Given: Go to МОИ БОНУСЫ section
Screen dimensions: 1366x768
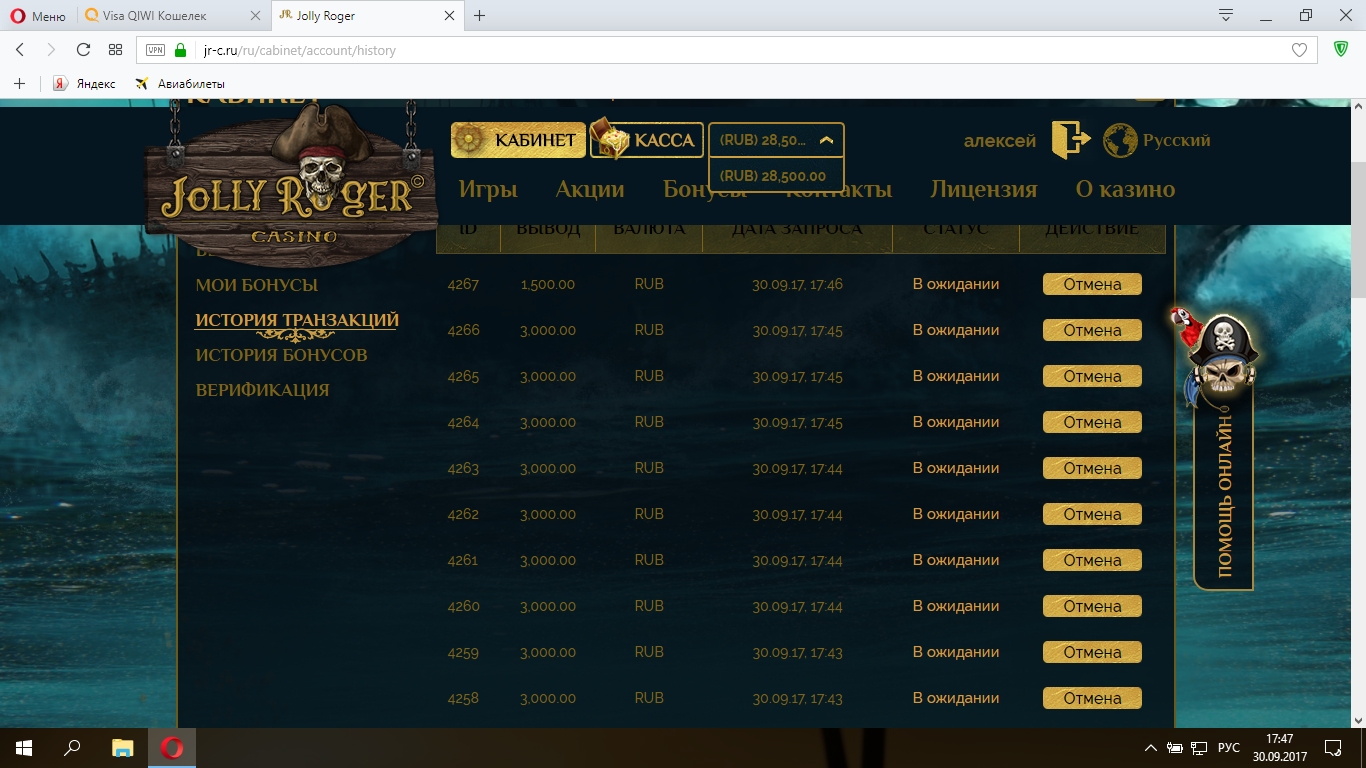Looking at the screenshot, I should [257, 285].
